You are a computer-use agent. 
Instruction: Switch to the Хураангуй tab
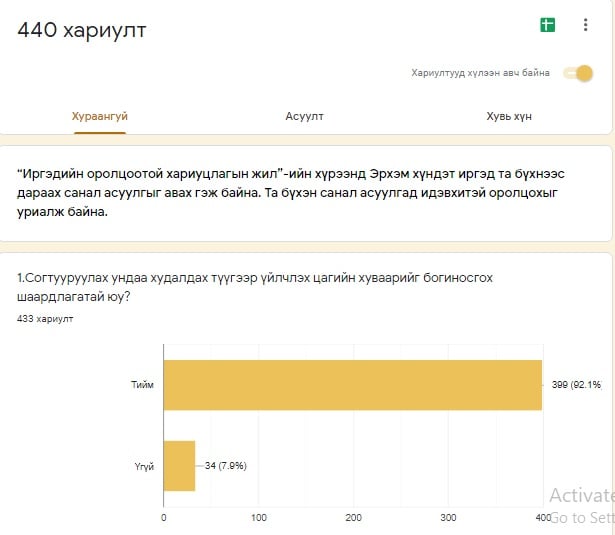click(x=99, y=116)
